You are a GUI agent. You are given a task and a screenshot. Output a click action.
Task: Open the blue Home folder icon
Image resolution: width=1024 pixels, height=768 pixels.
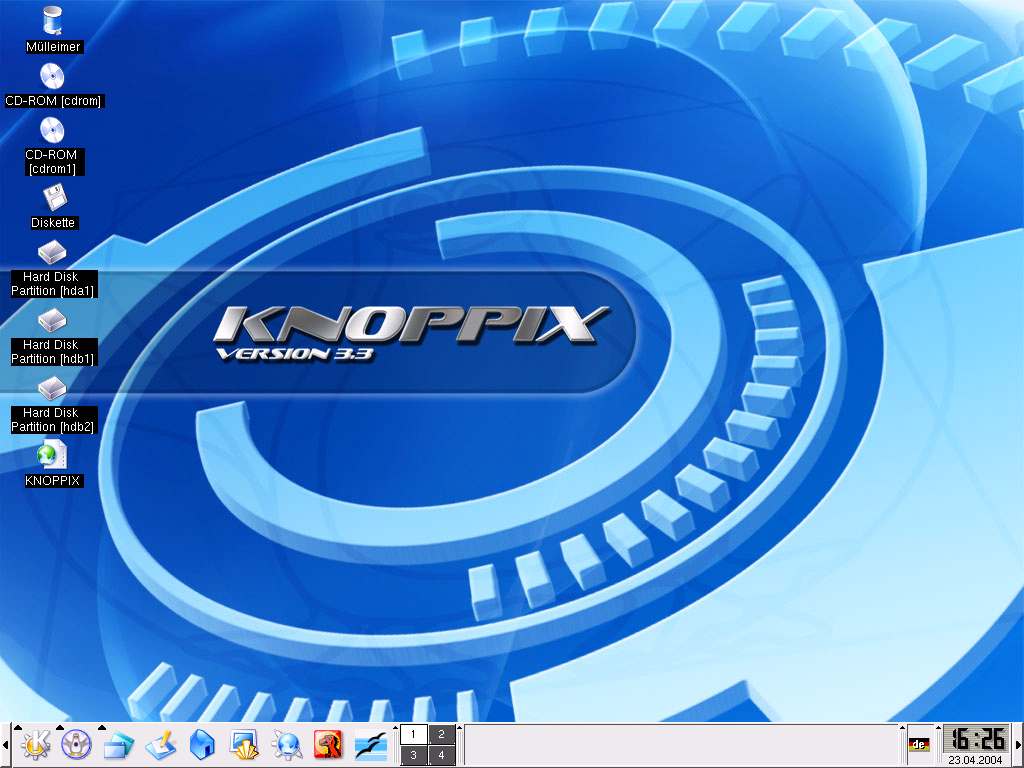[202, 744]
